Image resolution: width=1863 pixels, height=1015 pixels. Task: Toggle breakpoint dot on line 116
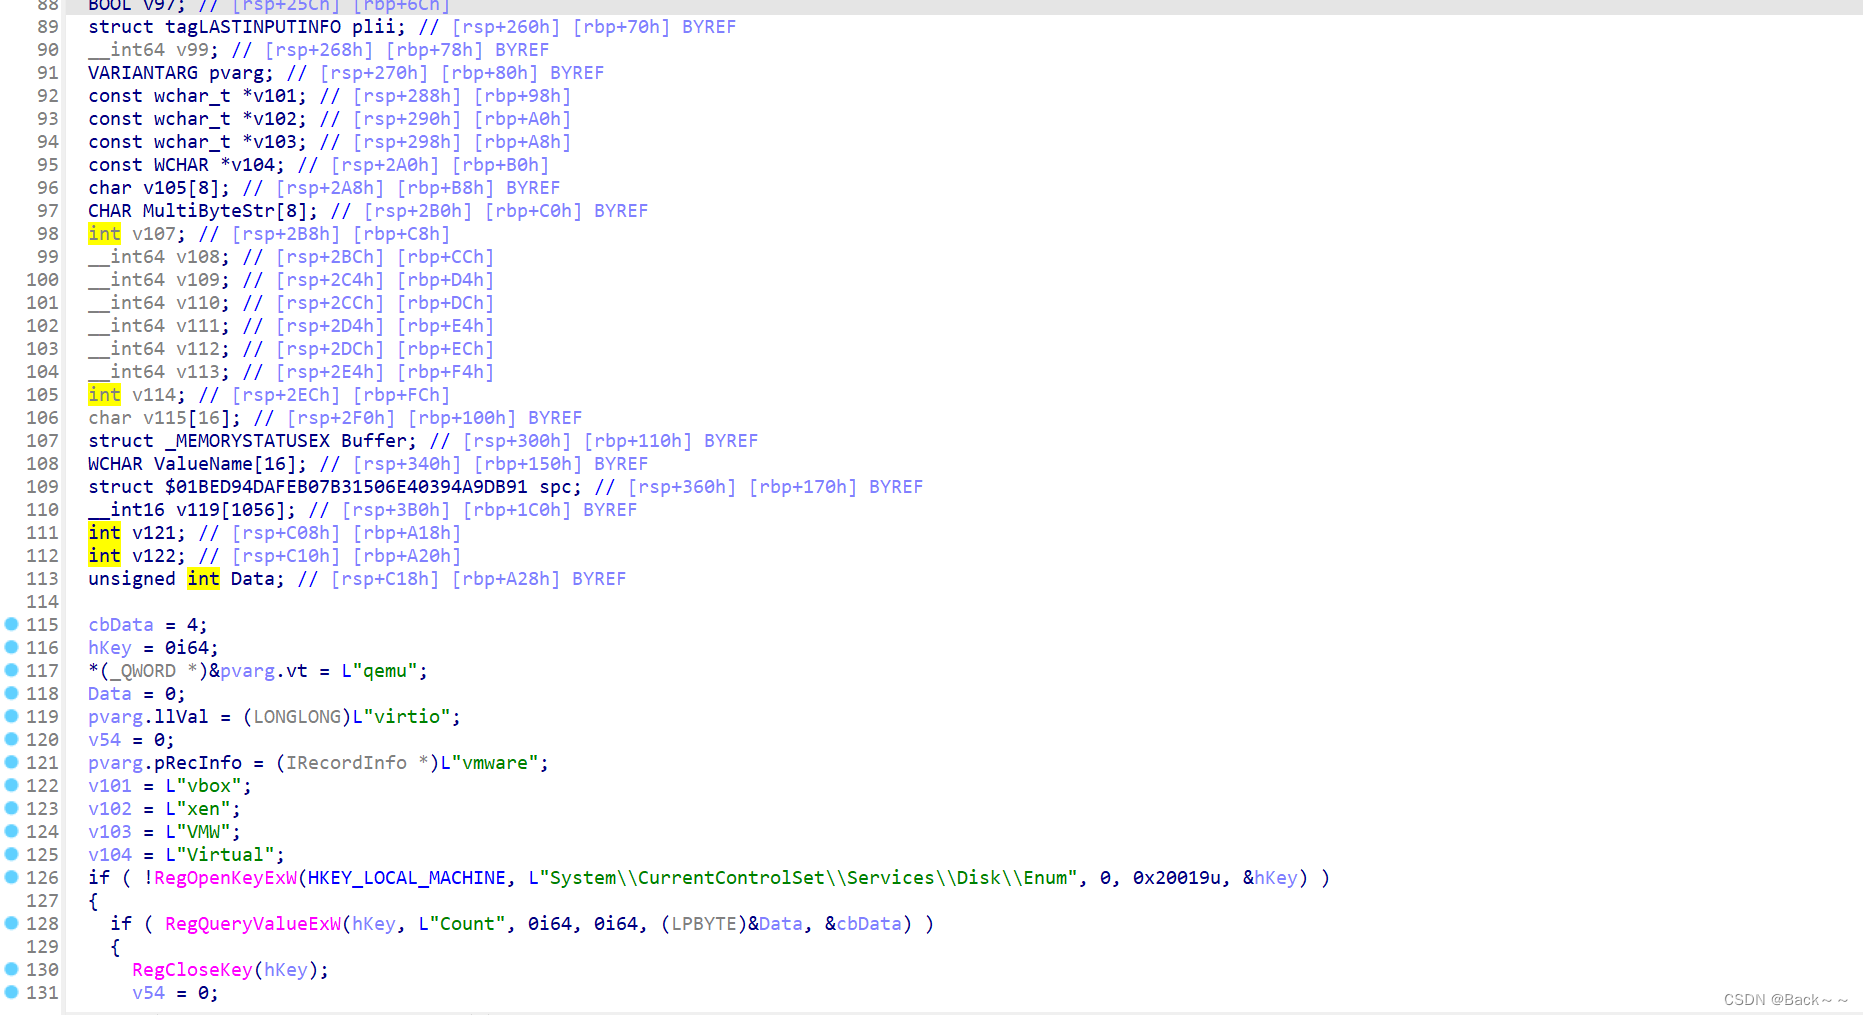tap(12, 647)
